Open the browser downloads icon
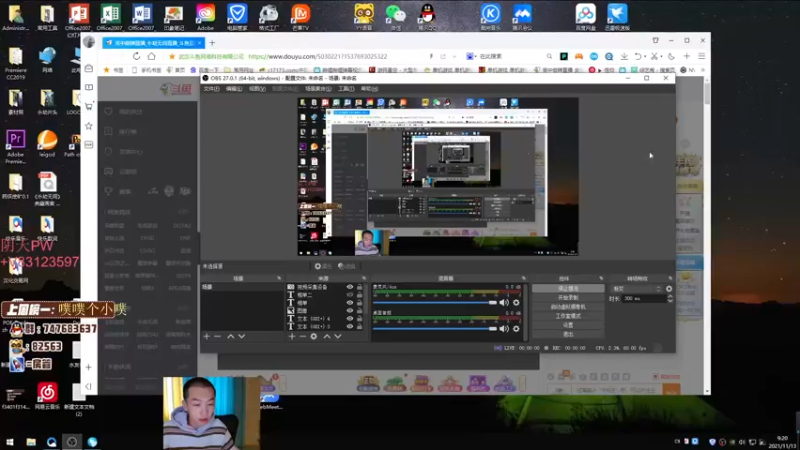This screenshot has height=450, width=800. tap(624, 56)
